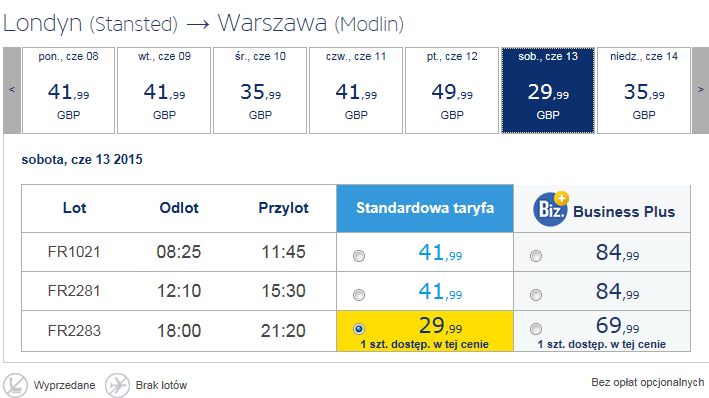Switch to czw., cze 11 date tab
The image size is (709, 398).
[x=356, y=90]
